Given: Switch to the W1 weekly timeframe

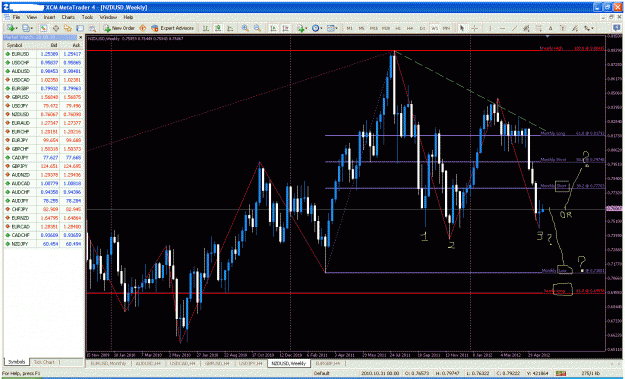Looking at the screenshot, I should pyautogui.click(x=434, y=28).
